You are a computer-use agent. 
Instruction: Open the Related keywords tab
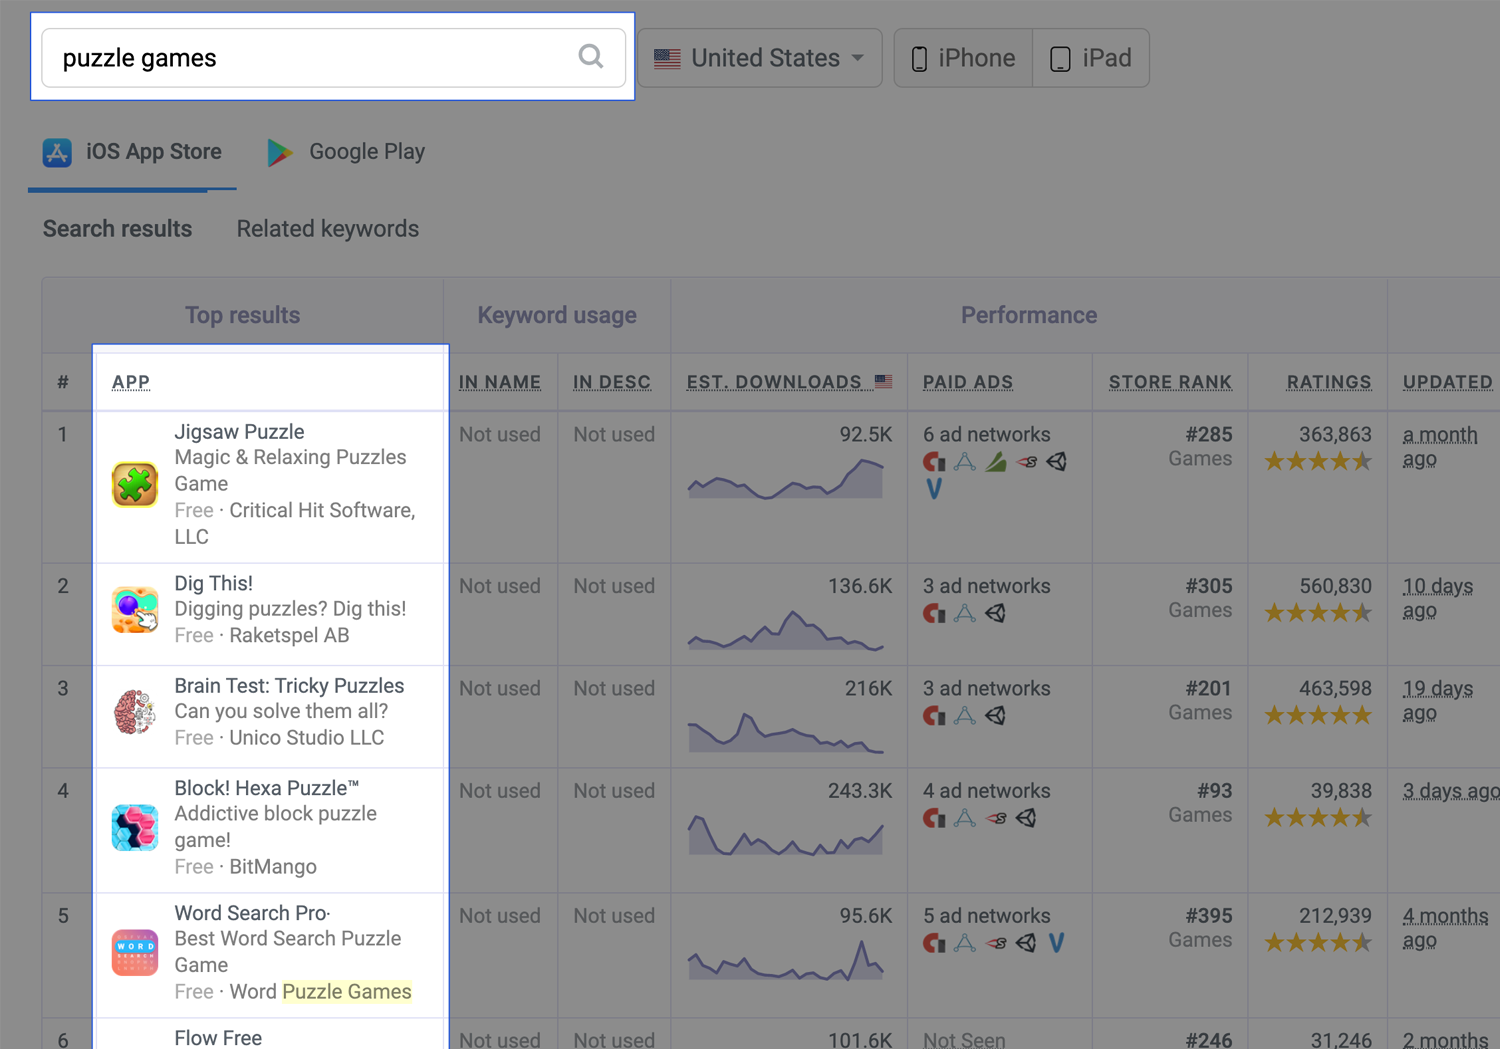pyautogui.click(x=328, y=229)
